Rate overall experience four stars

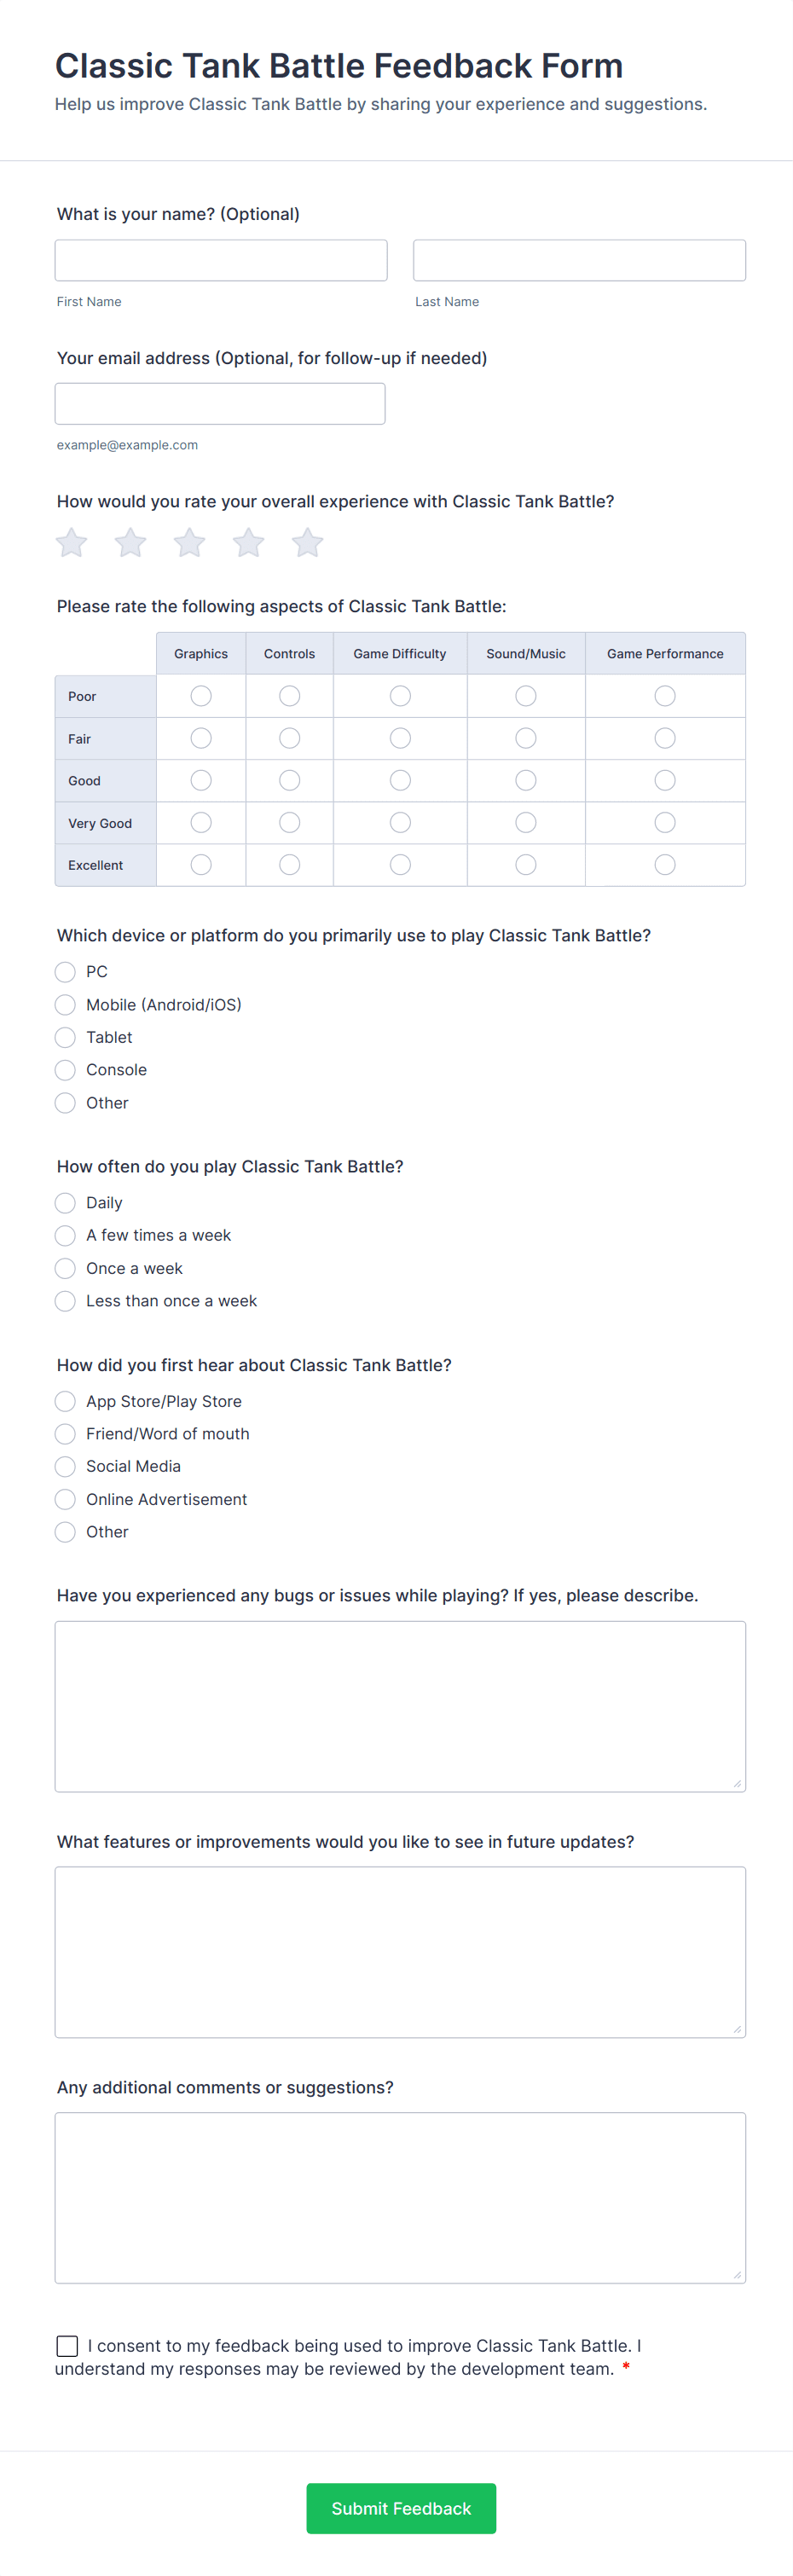(x=248, y=543)
